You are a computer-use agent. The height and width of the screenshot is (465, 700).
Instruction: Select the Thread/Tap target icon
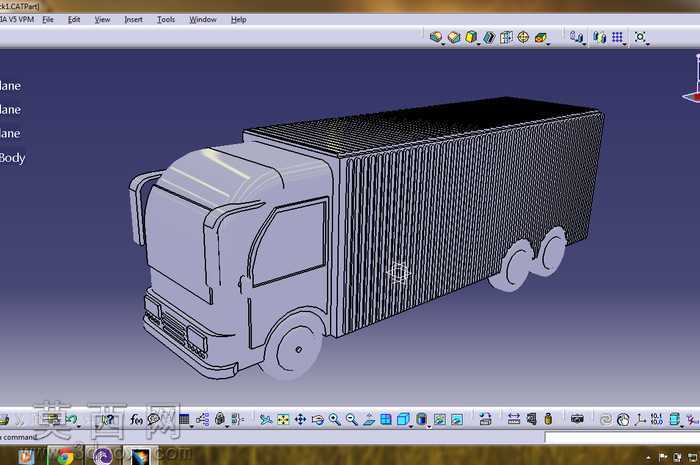[x=523, y=37]
